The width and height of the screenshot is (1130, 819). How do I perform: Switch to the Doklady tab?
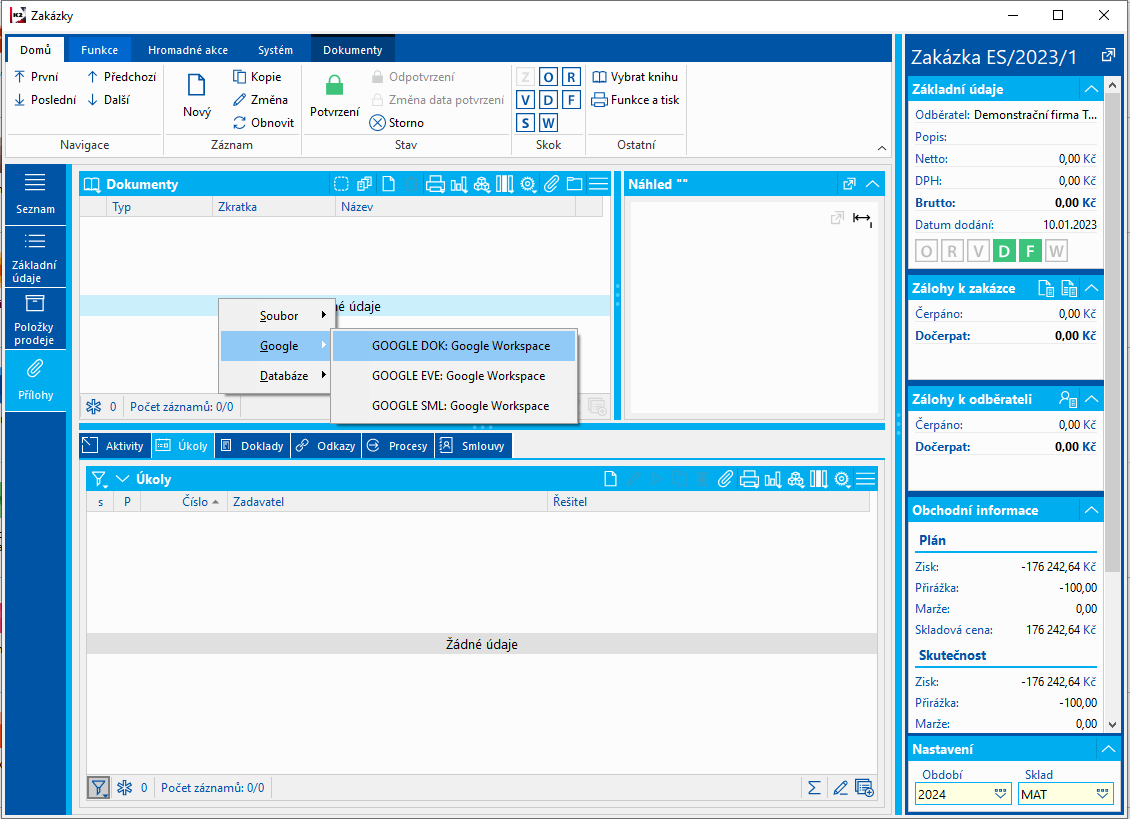tap(254, 446)
